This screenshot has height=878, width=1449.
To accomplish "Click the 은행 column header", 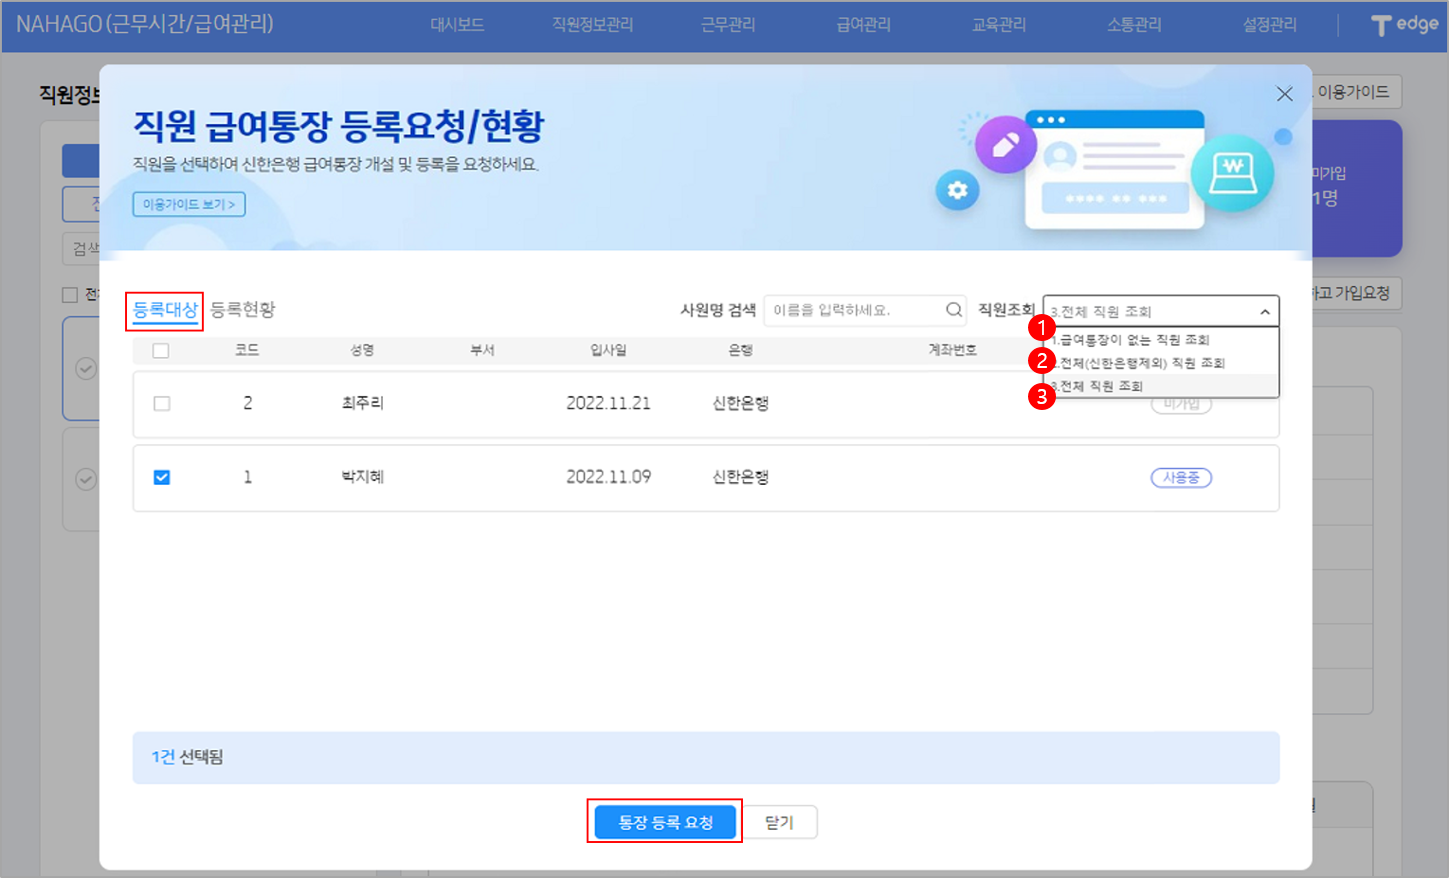I will (740, 350).
